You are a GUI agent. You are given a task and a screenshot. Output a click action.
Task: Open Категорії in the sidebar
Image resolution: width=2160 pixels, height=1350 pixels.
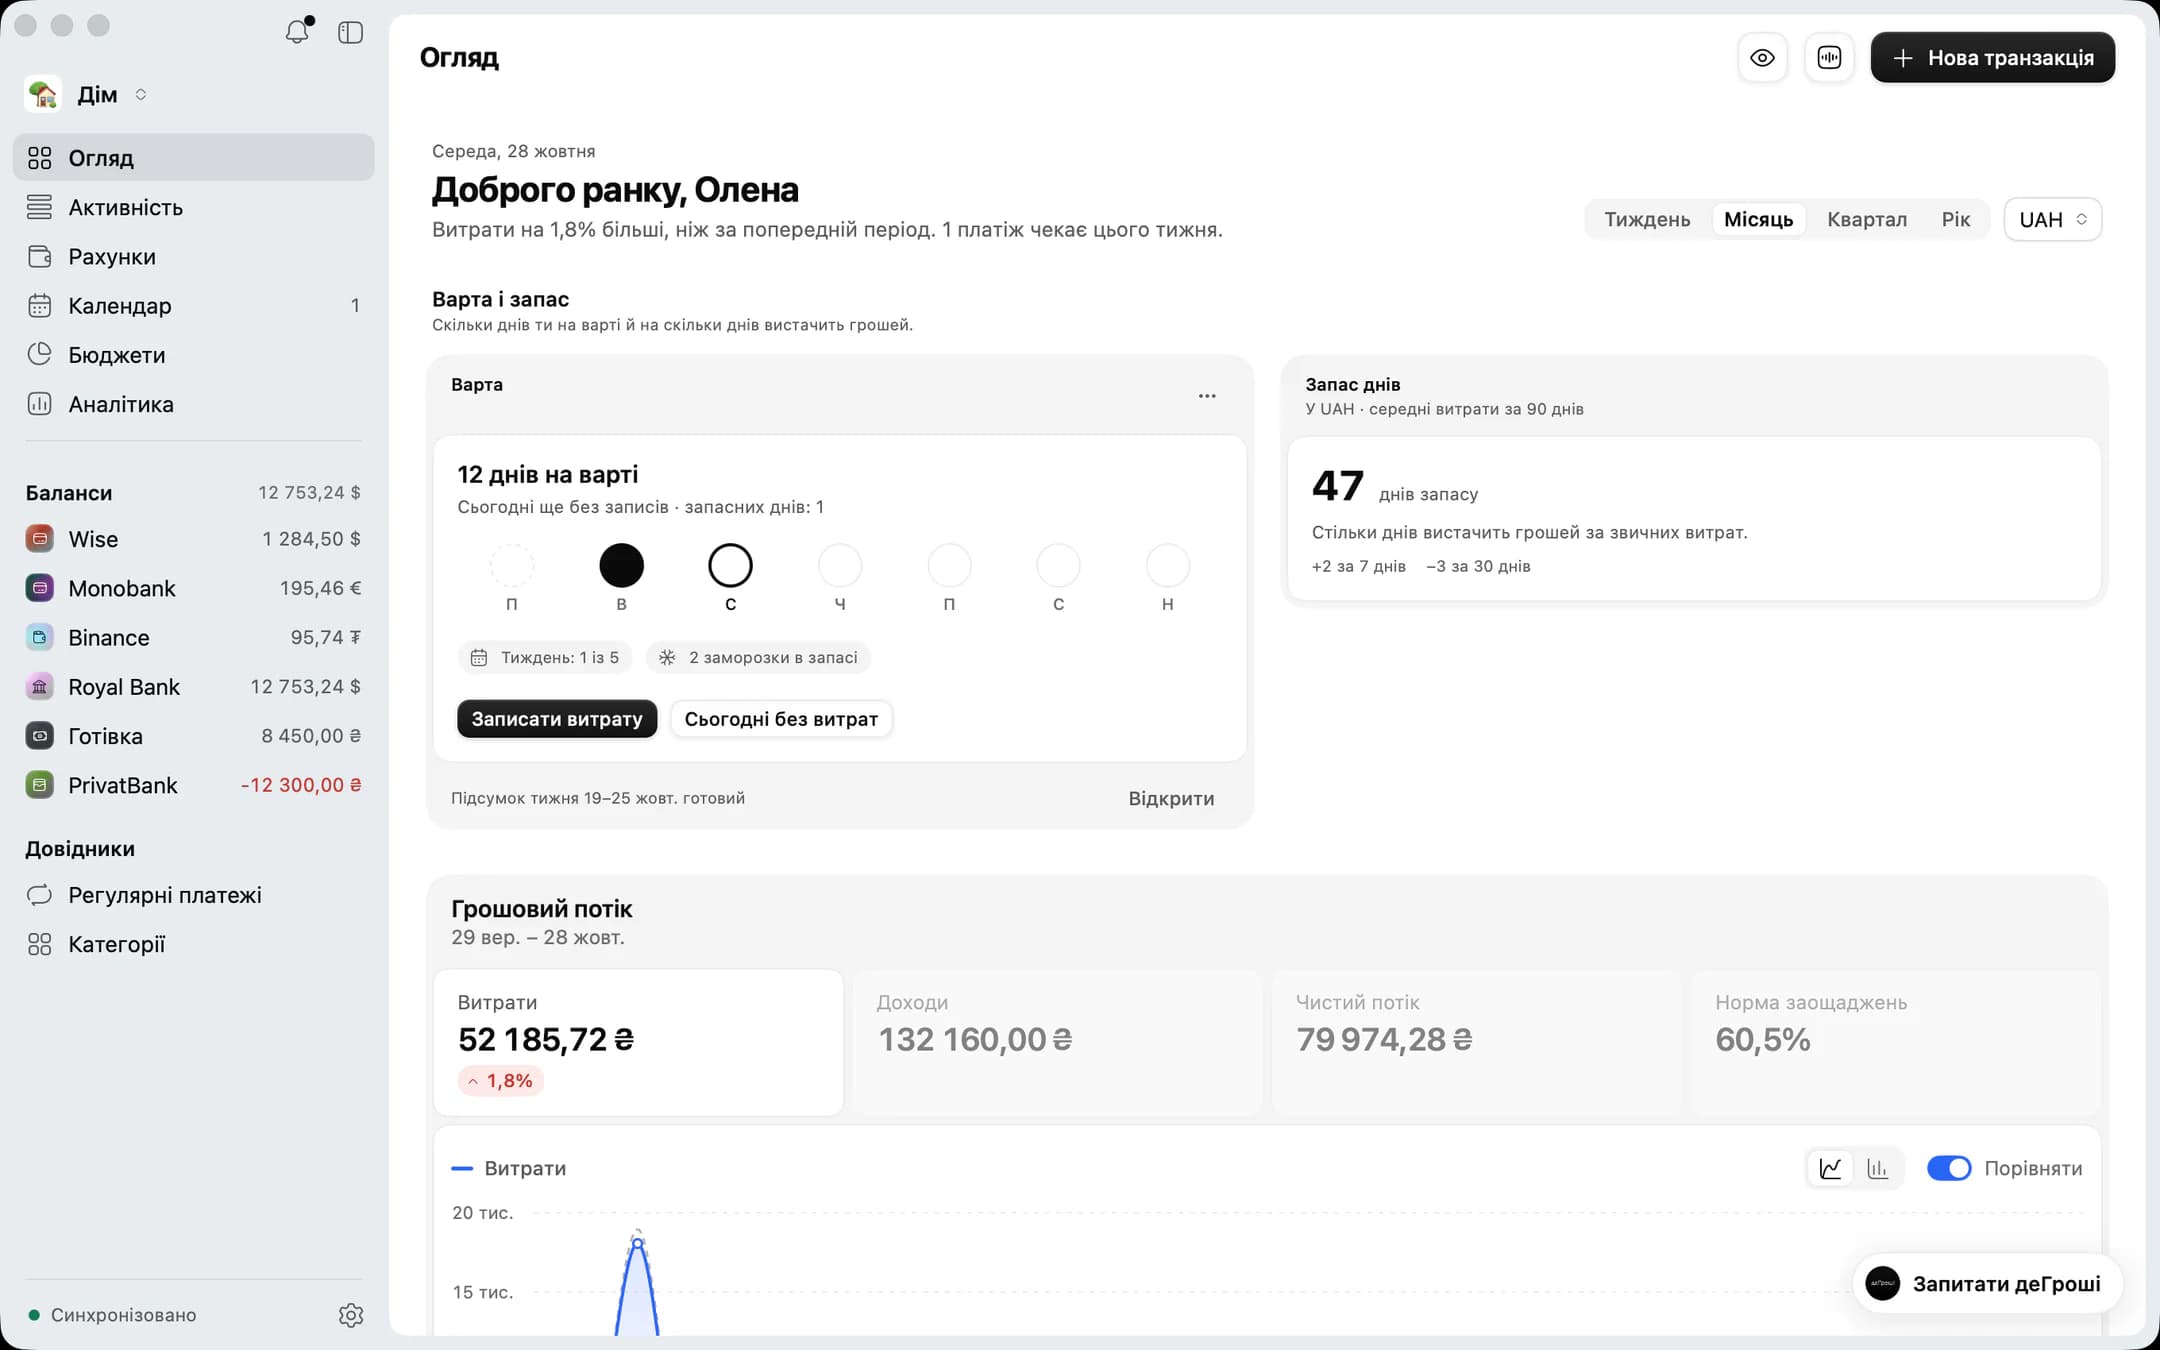coord(193,944)
